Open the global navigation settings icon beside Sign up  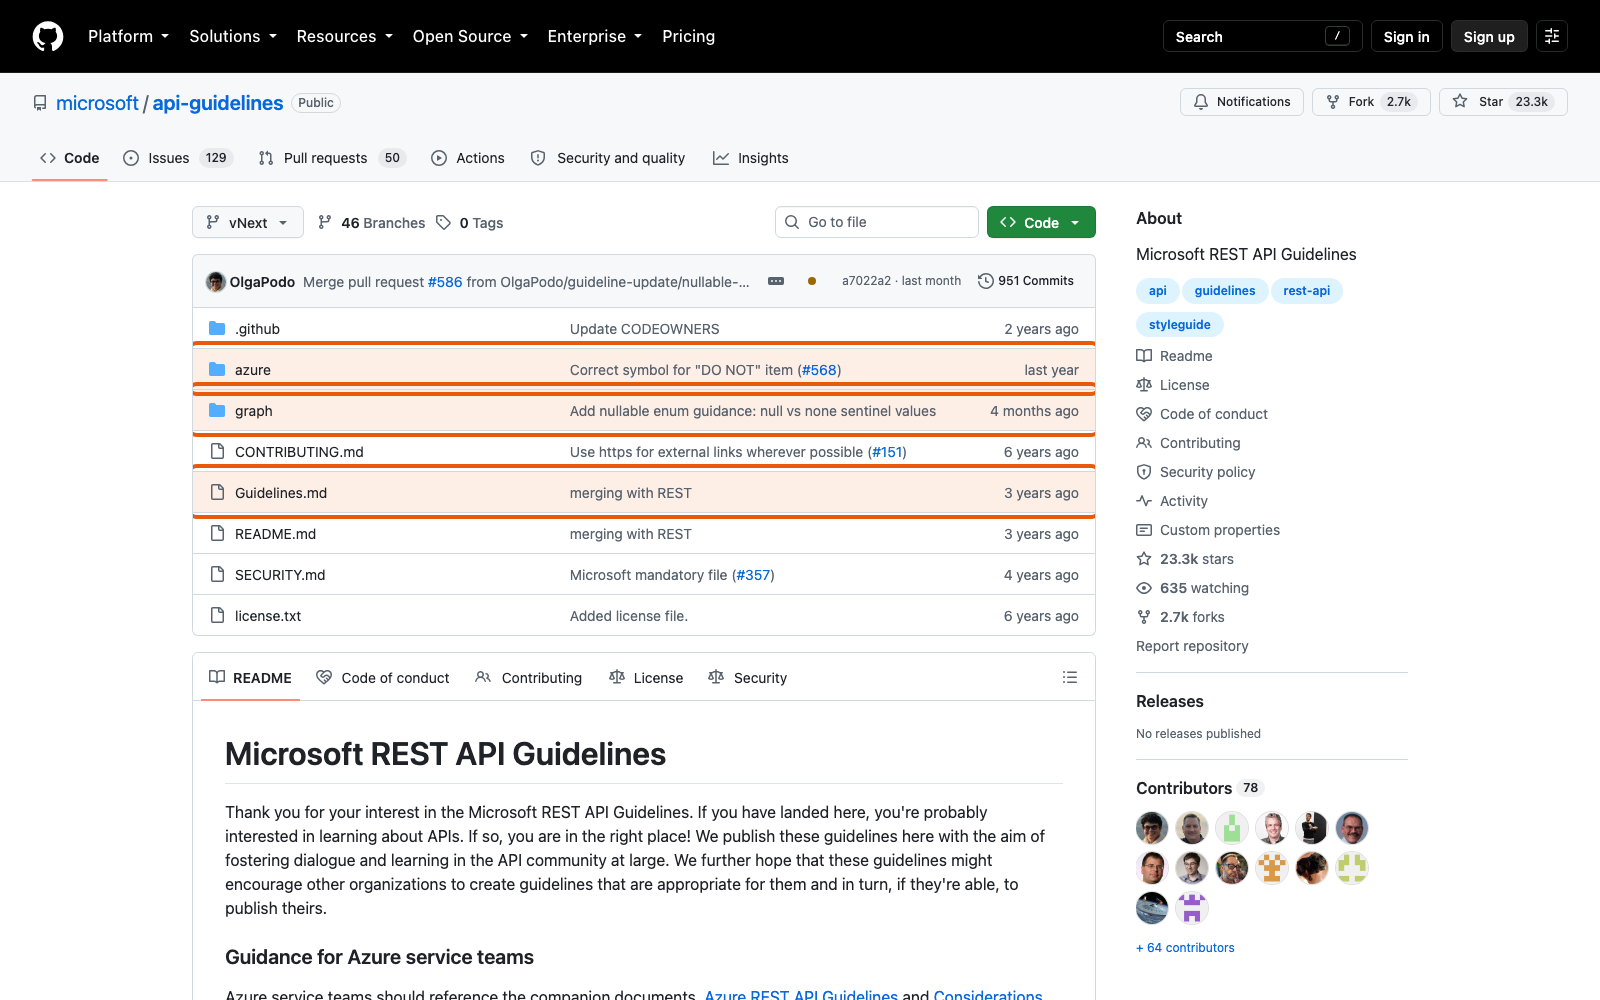click(x=1552, y=36)
